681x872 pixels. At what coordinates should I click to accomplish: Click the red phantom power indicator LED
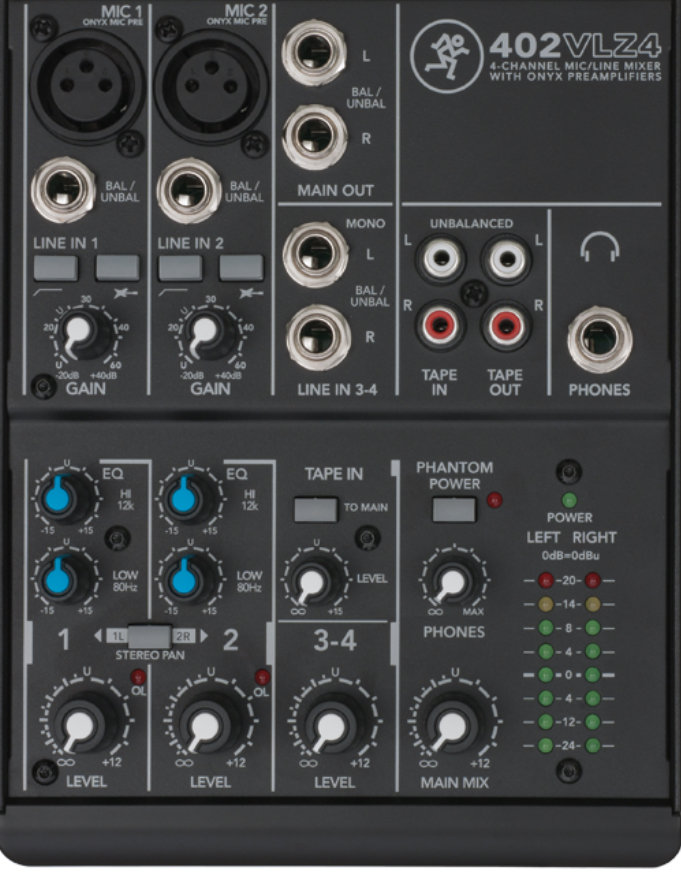(494, 500)
